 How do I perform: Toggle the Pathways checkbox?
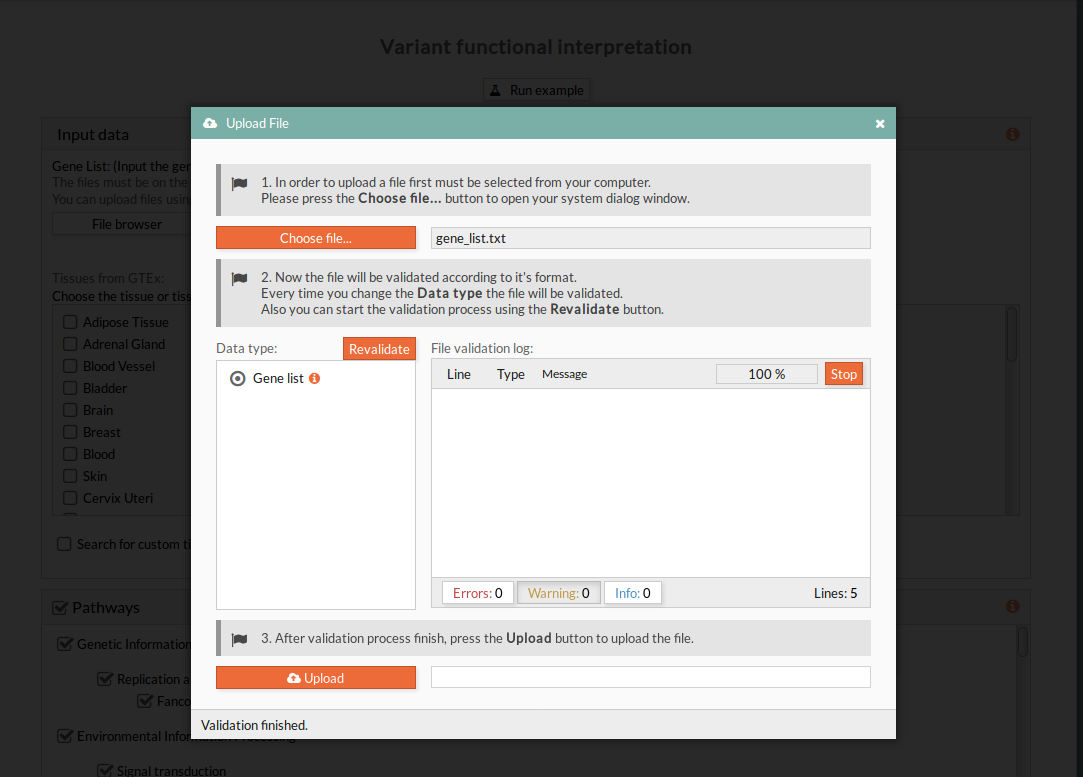(59, 607)
